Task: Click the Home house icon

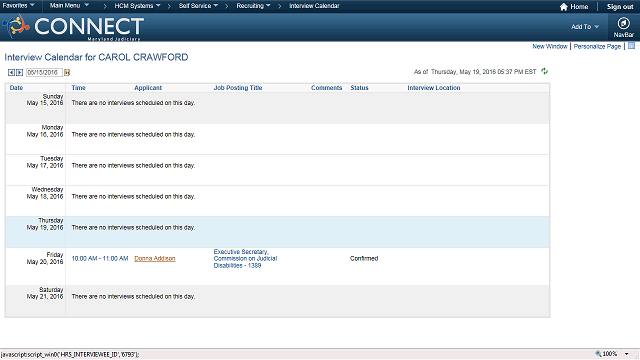Action: coord(564,7)
